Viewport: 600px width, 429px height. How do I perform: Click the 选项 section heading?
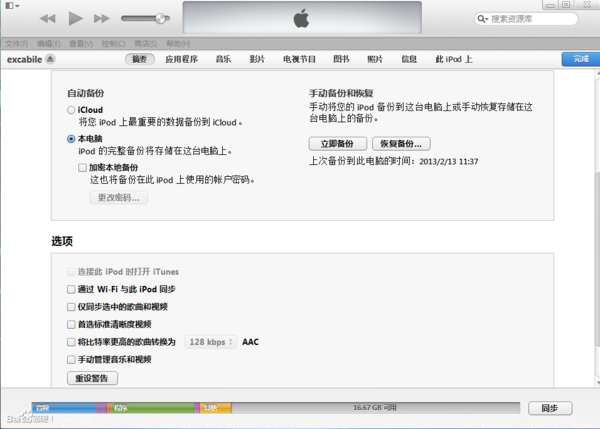(62, 241)
